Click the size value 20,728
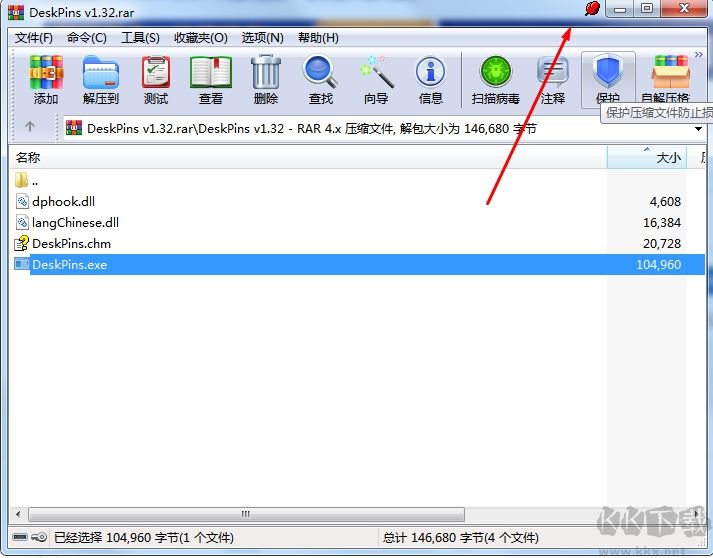713x558 pixels. pyautogui.click(x=662, y=243)
